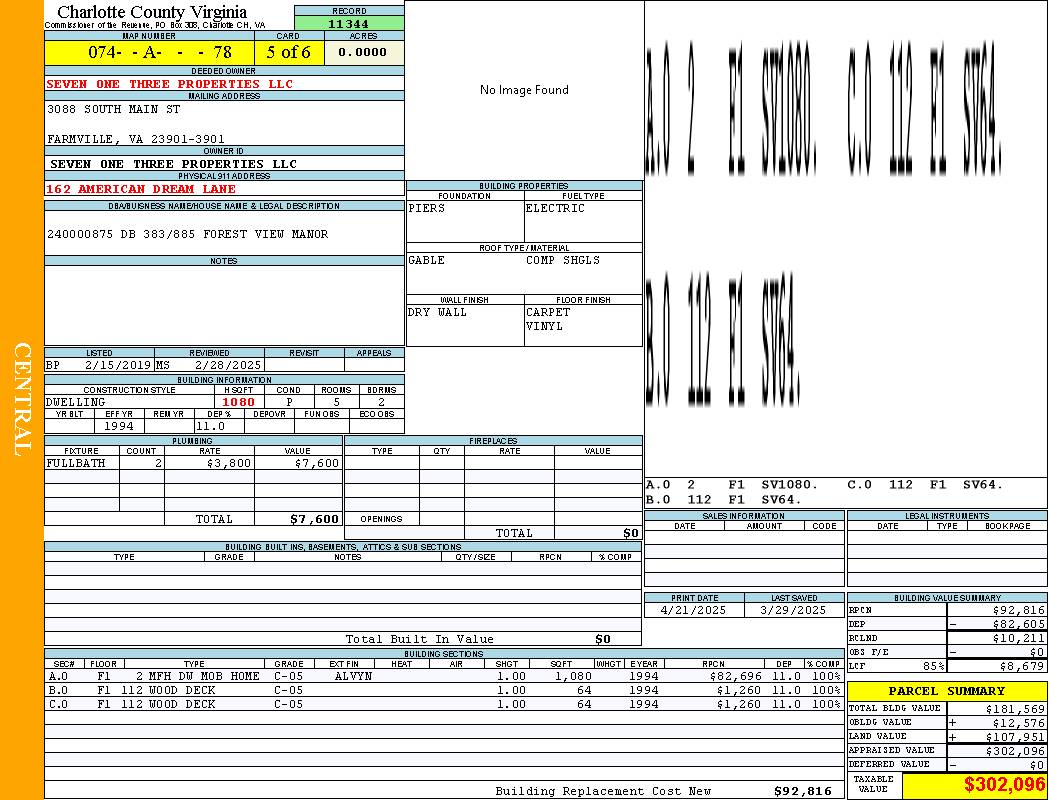The width and height of the screenshot is (1050, 800).
Task: Click plumbing total $7,600 in bold
Action: (x=315, y=519)
